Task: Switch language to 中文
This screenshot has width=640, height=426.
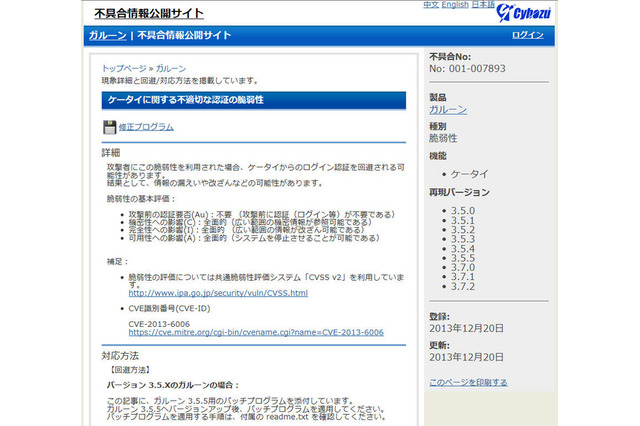Action: (x=431, y=4)
